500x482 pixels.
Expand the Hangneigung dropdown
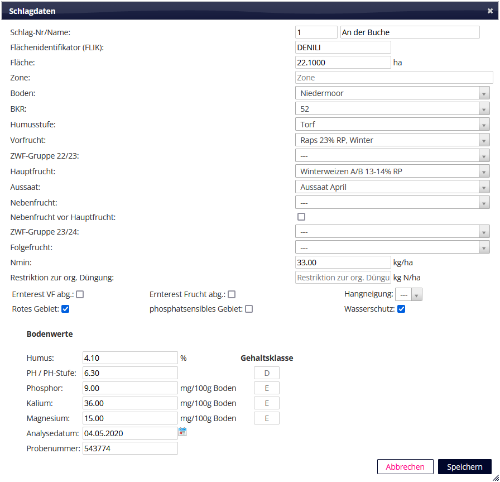pos(409,295)
